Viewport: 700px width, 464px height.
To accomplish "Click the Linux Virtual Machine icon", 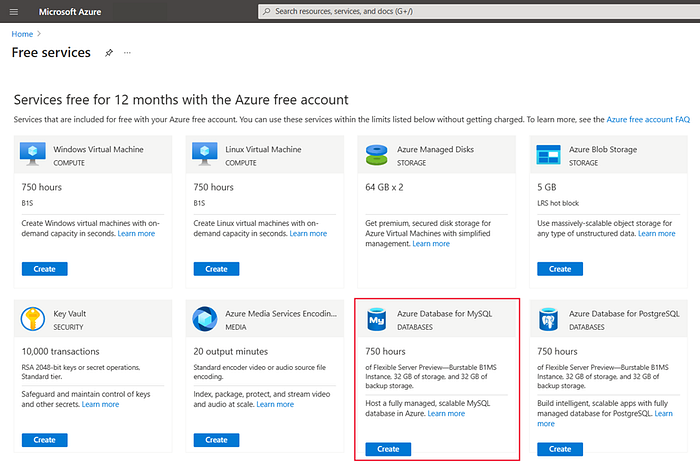I will (x=205, y=154).
